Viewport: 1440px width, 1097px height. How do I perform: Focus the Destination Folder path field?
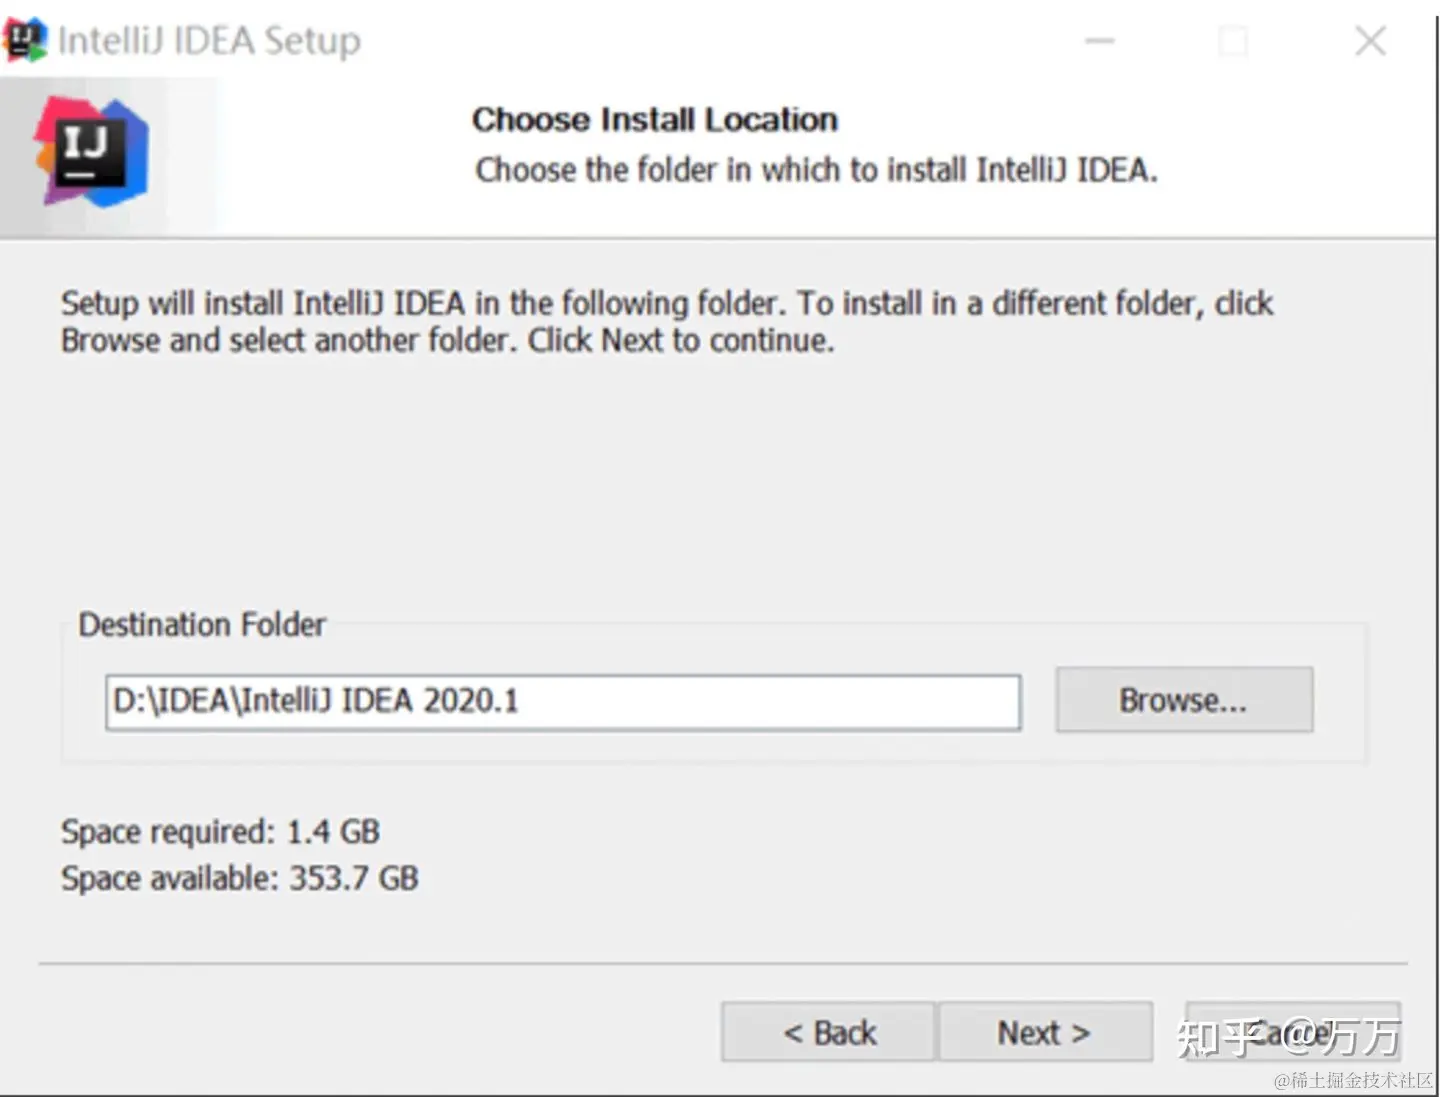click(x=563, y=702)
